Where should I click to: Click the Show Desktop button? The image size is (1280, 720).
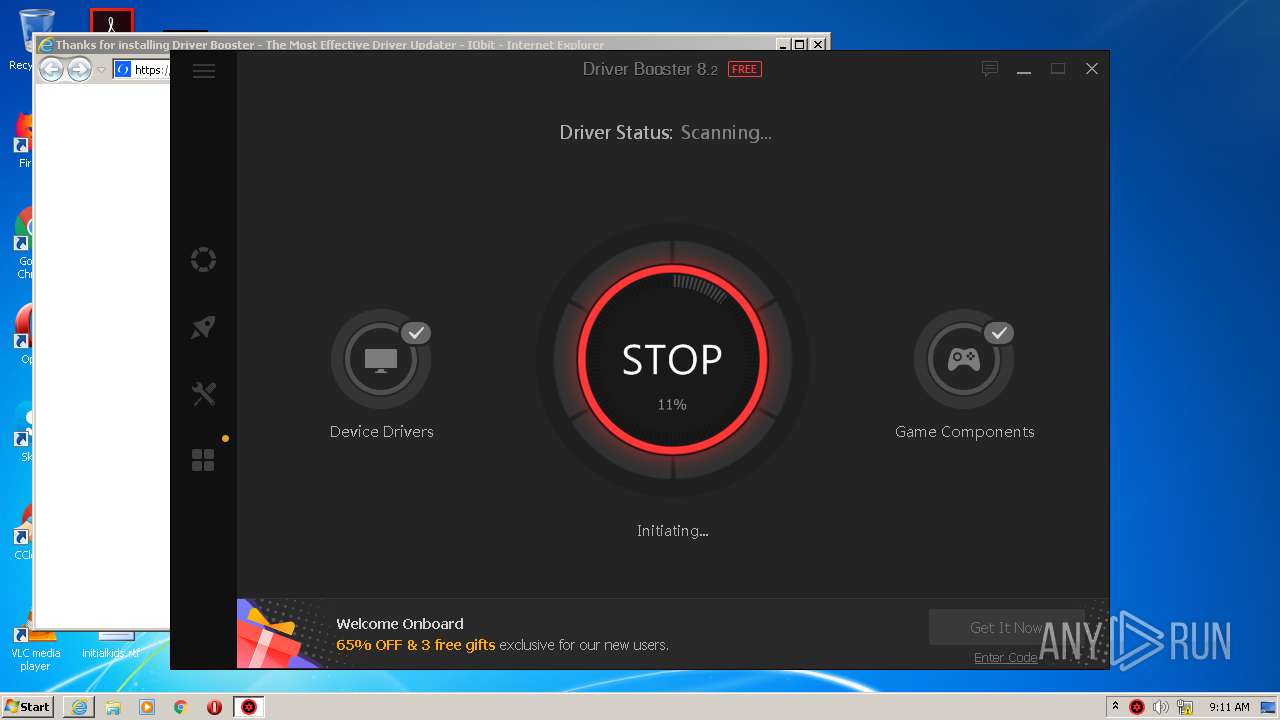point(1269,707)
